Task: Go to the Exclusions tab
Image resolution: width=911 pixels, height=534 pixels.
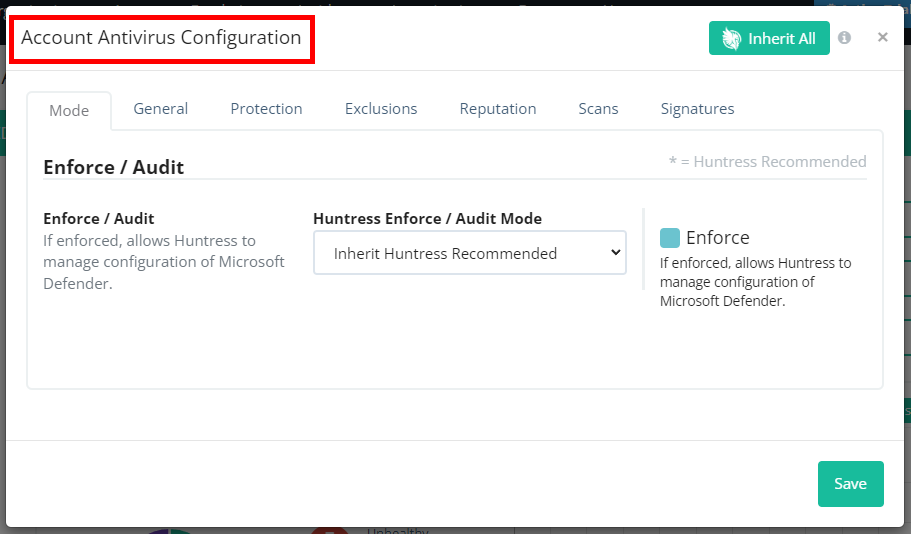Action: click(381, 109)
